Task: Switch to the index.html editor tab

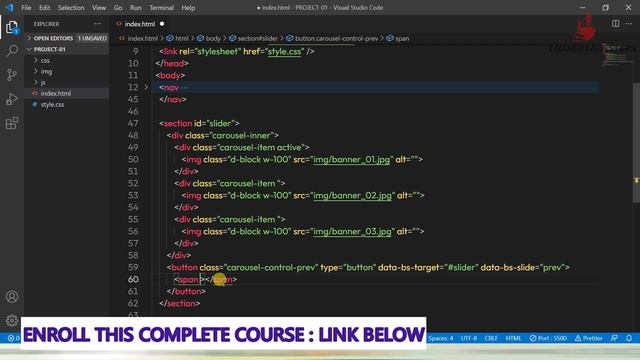Action: coord(140,24)
